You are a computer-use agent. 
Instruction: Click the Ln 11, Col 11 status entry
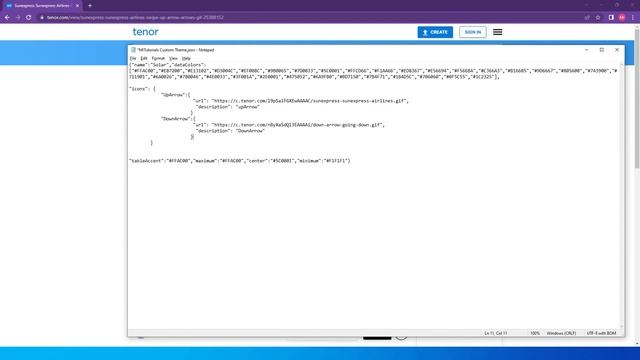click(x=496, y=333)
